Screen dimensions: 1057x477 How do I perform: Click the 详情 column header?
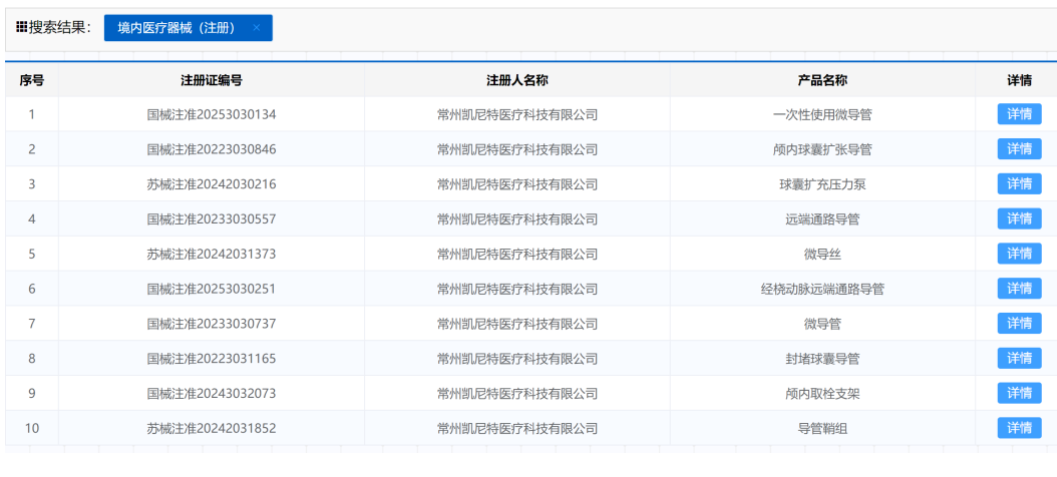pos(1019,80)
